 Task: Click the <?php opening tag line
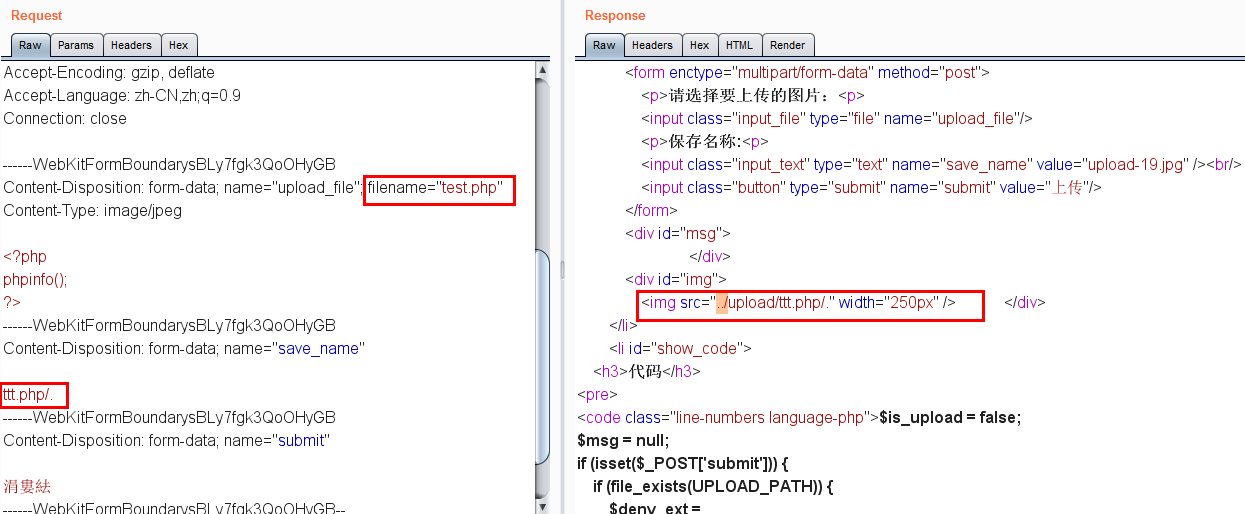[x=25, y=256]
